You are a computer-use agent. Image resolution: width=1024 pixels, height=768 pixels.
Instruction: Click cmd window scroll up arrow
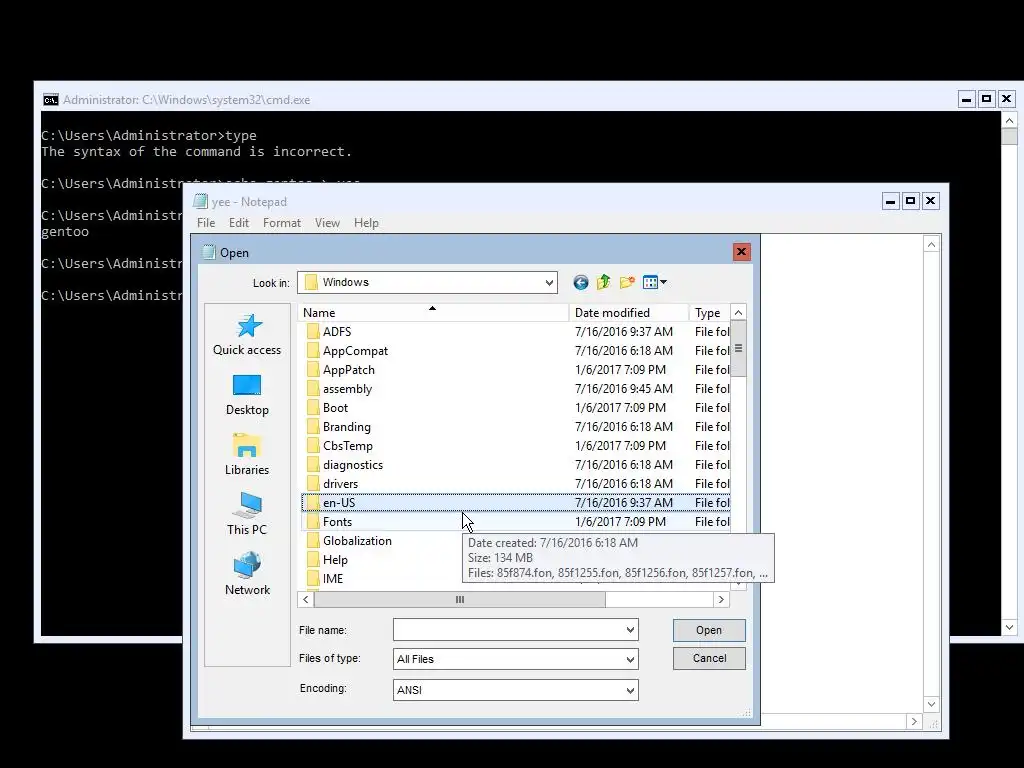[x=1010, y=121]
